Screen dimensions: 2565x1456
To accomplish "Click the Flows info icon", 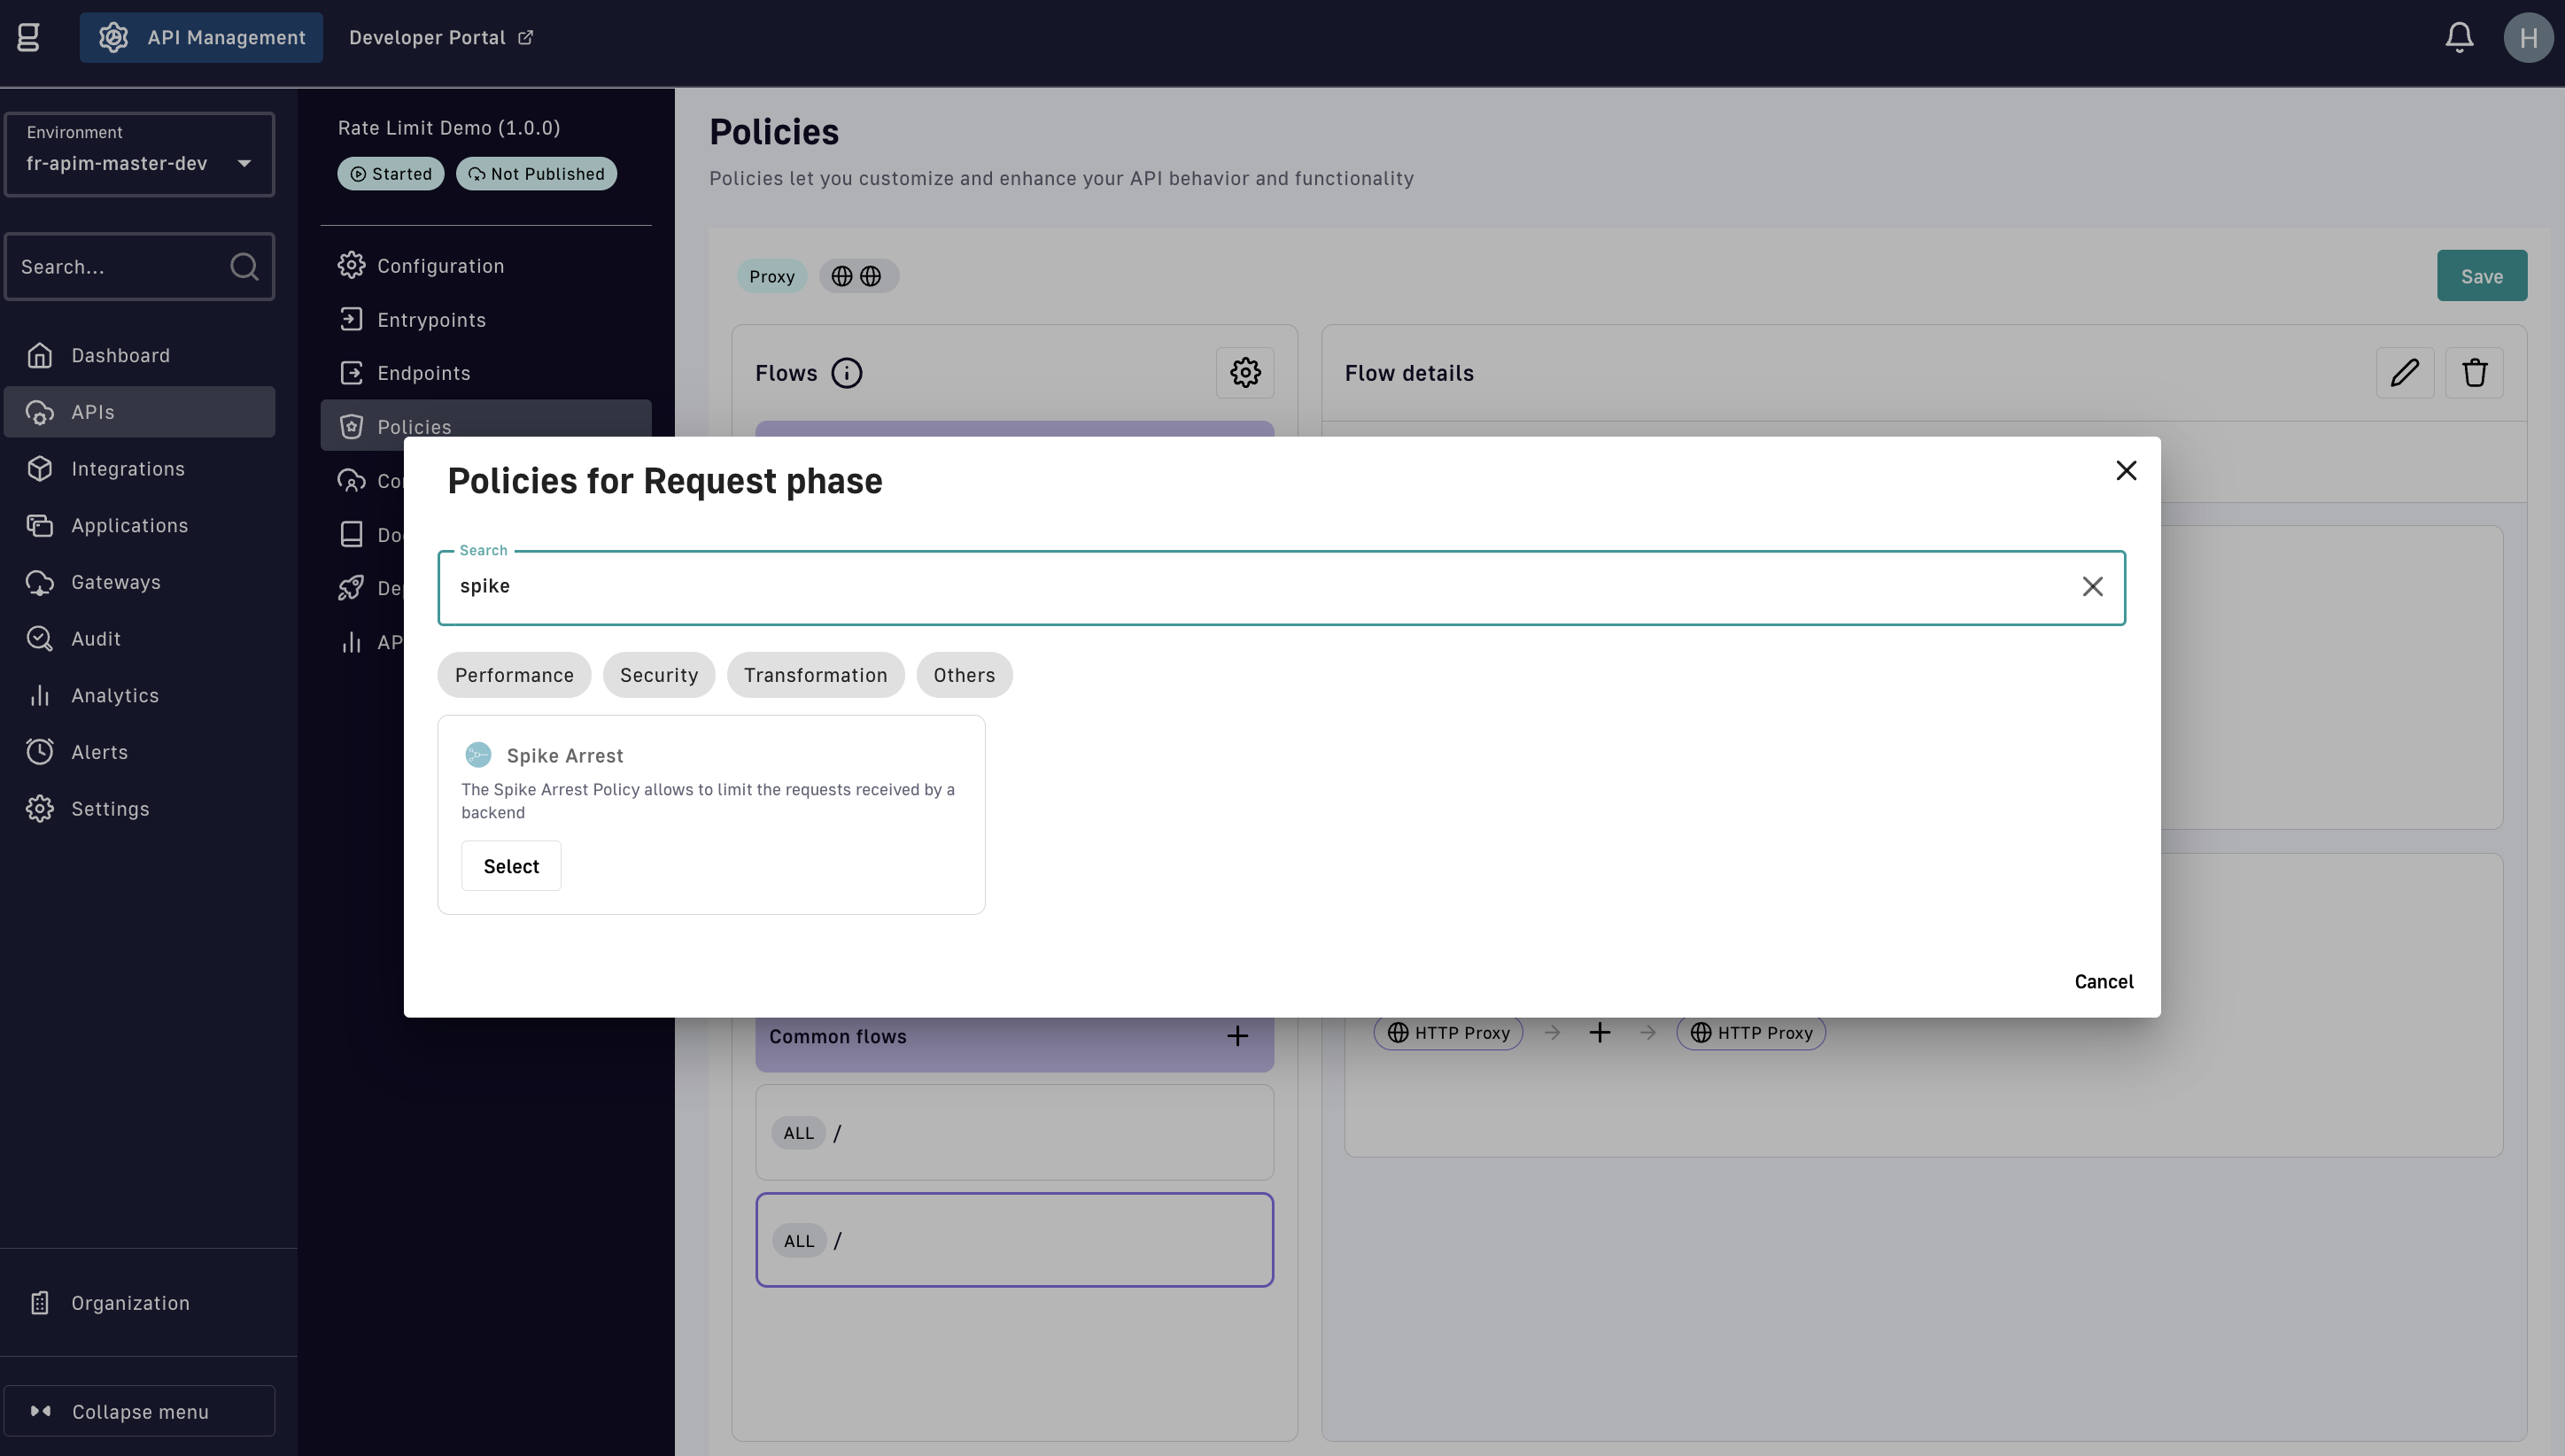I will point(846,373).
